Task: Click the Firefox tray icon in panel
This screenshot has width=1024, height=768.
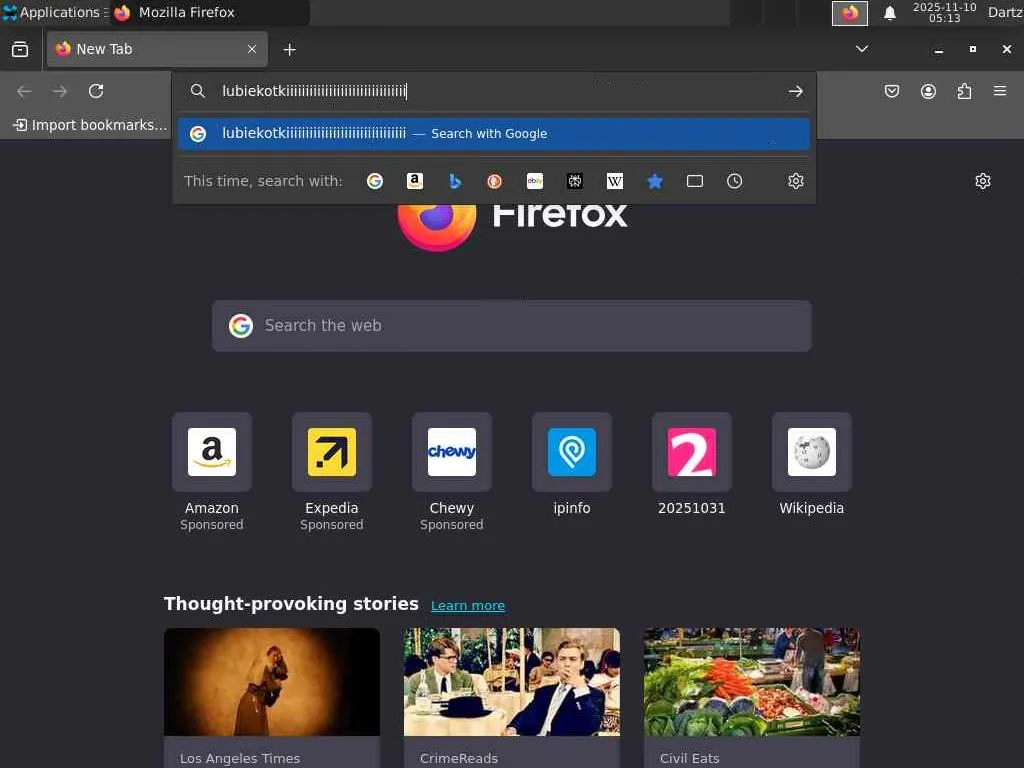Action: pyautogui.click(x=850, y=13)
